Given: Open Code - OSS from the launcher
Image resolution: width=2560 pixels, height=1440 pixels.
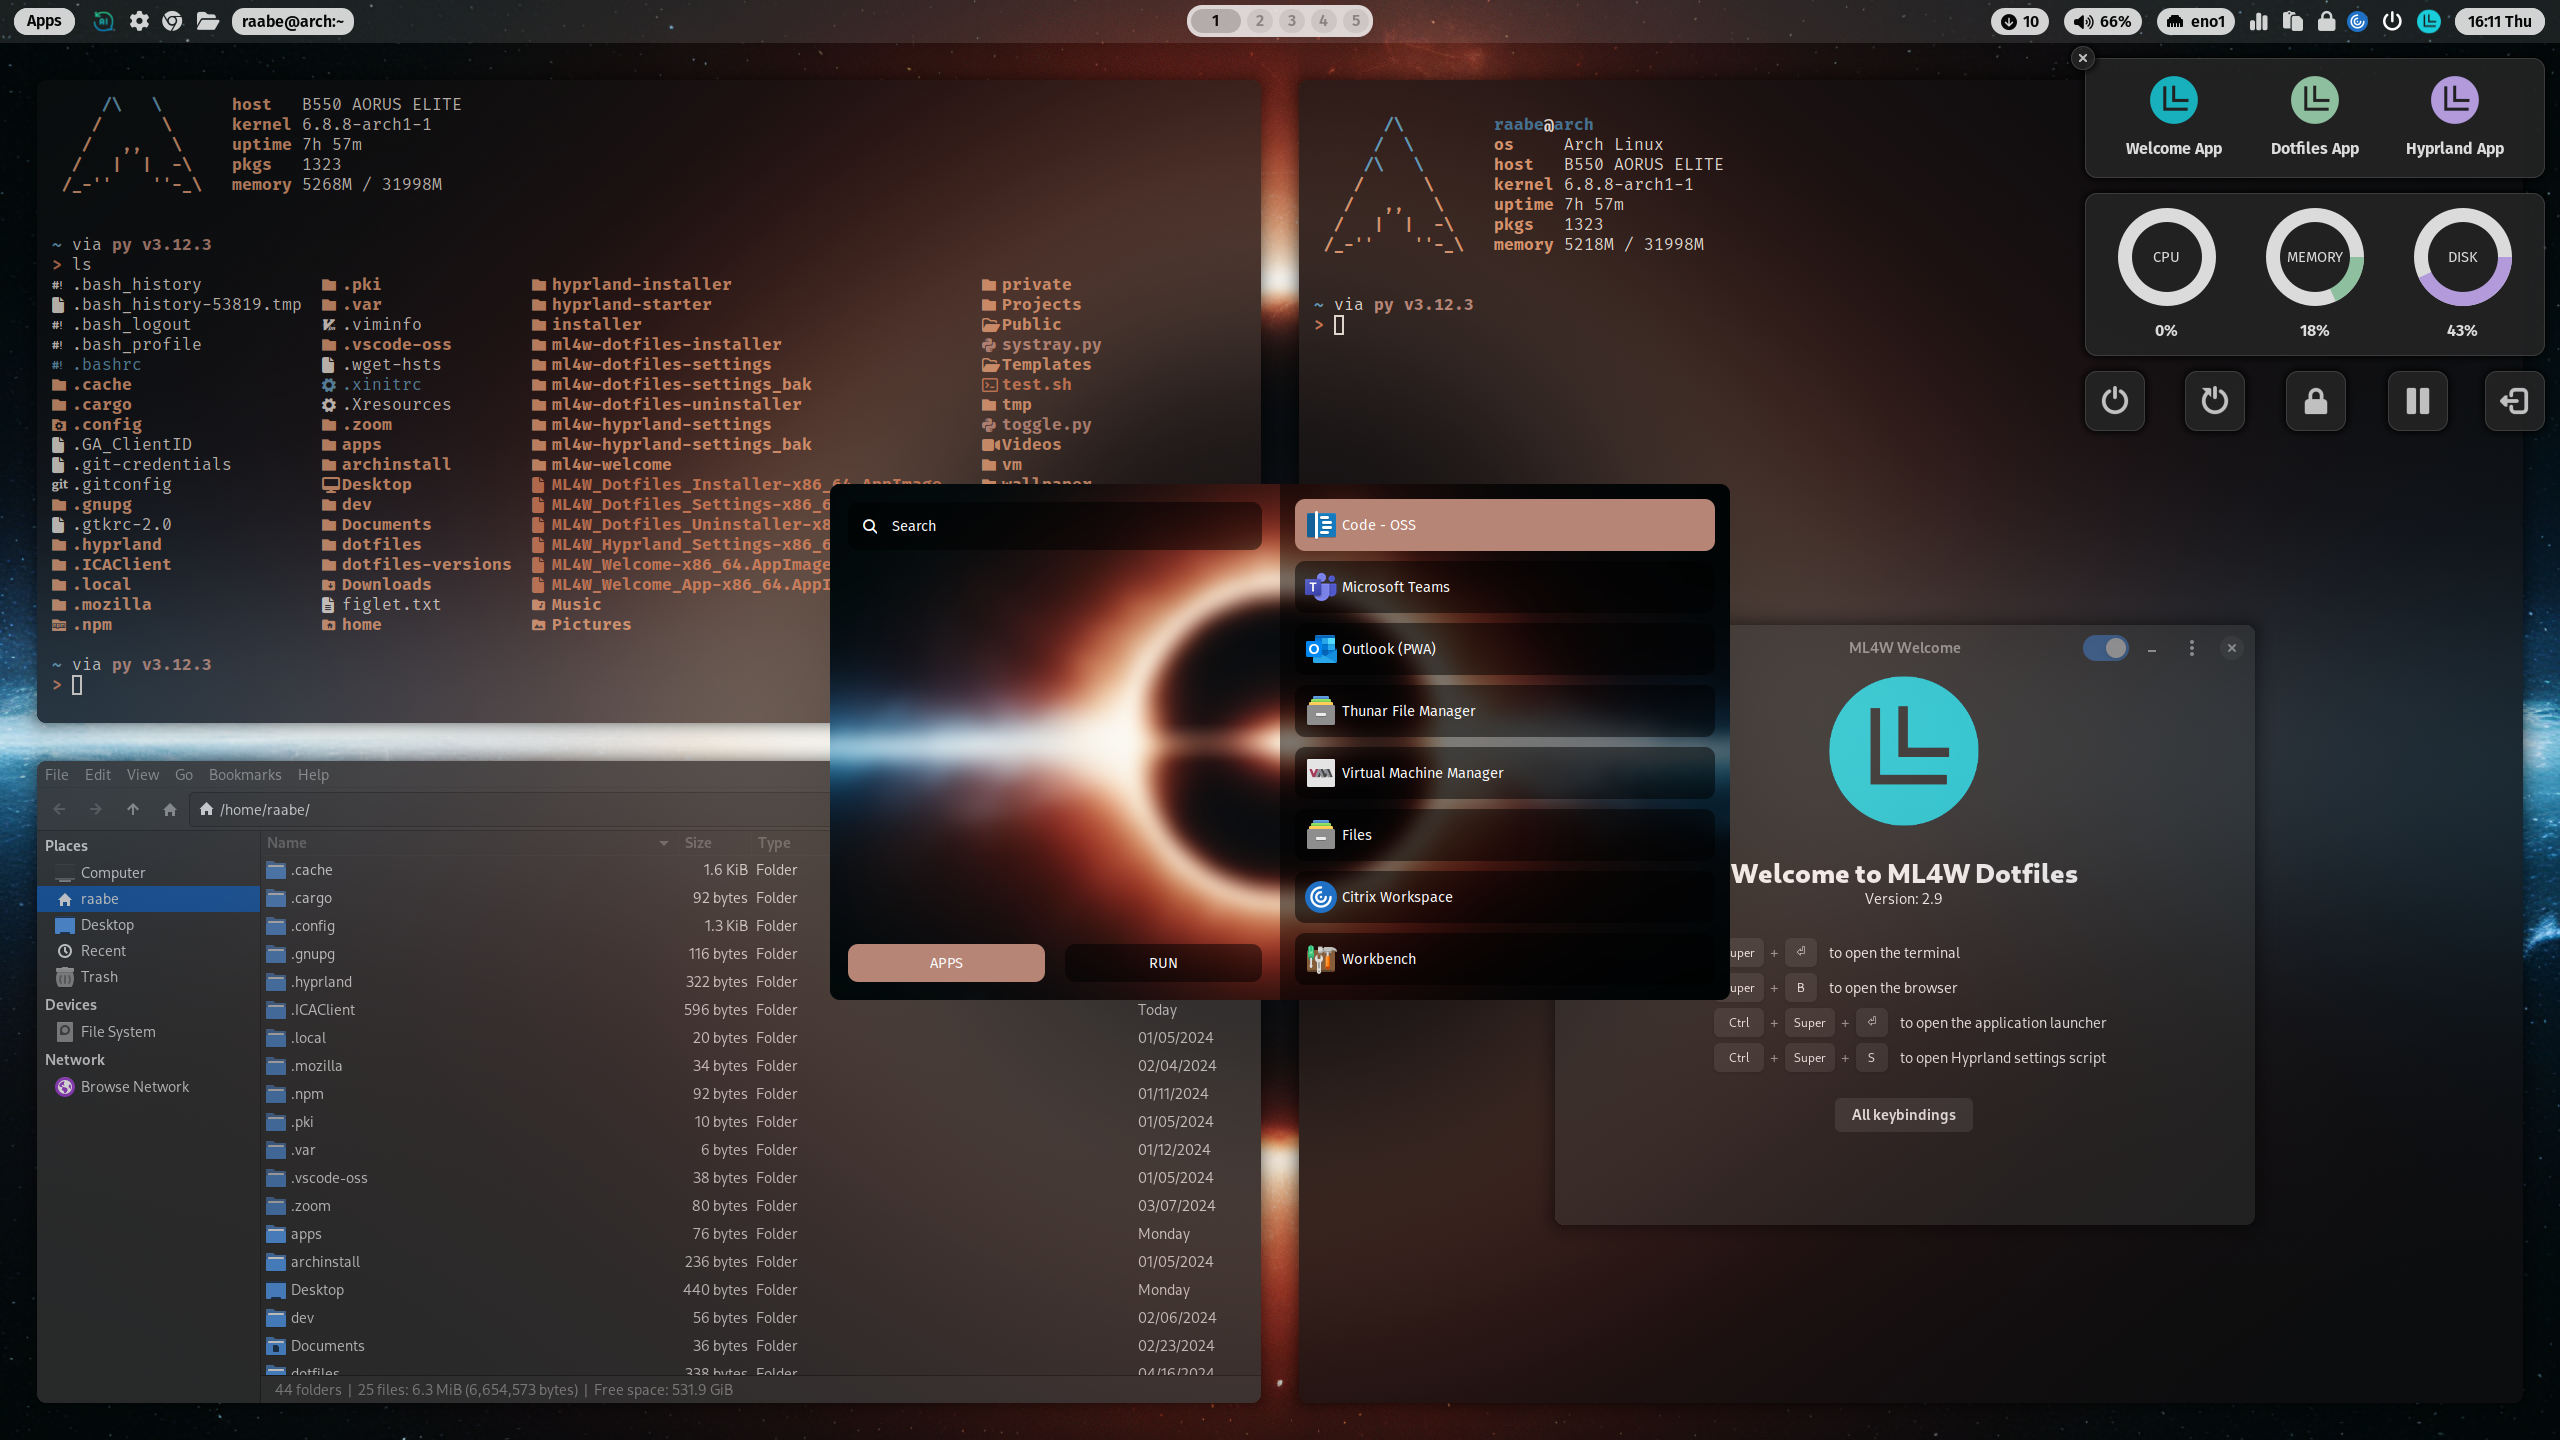Looking at the screenshot, I should tap(1503, 524).
